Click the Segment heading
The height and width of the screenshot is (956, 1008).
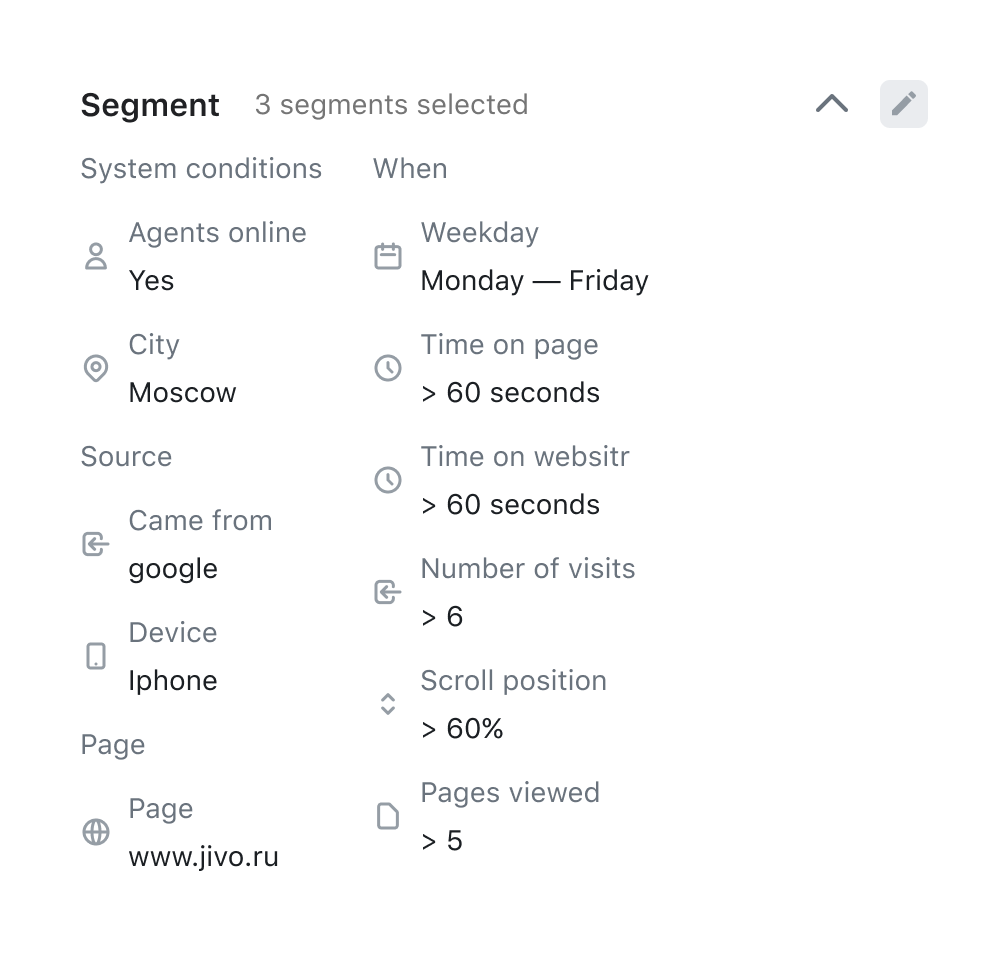click(150, 105)
